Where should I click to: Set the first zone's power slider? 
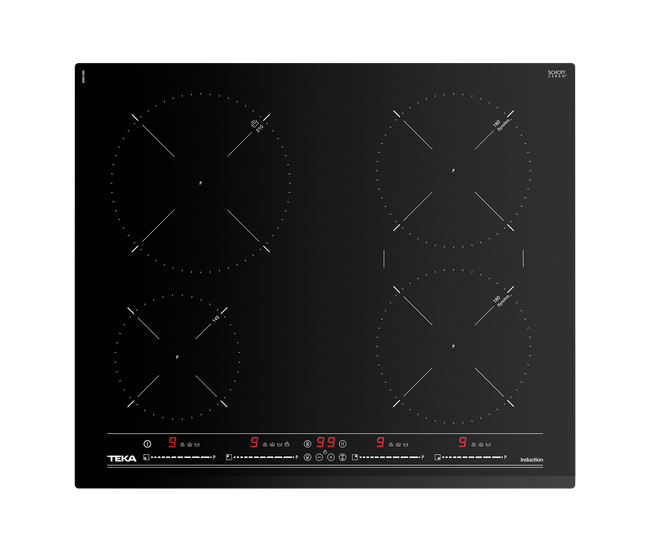click(x=180, y=457)
